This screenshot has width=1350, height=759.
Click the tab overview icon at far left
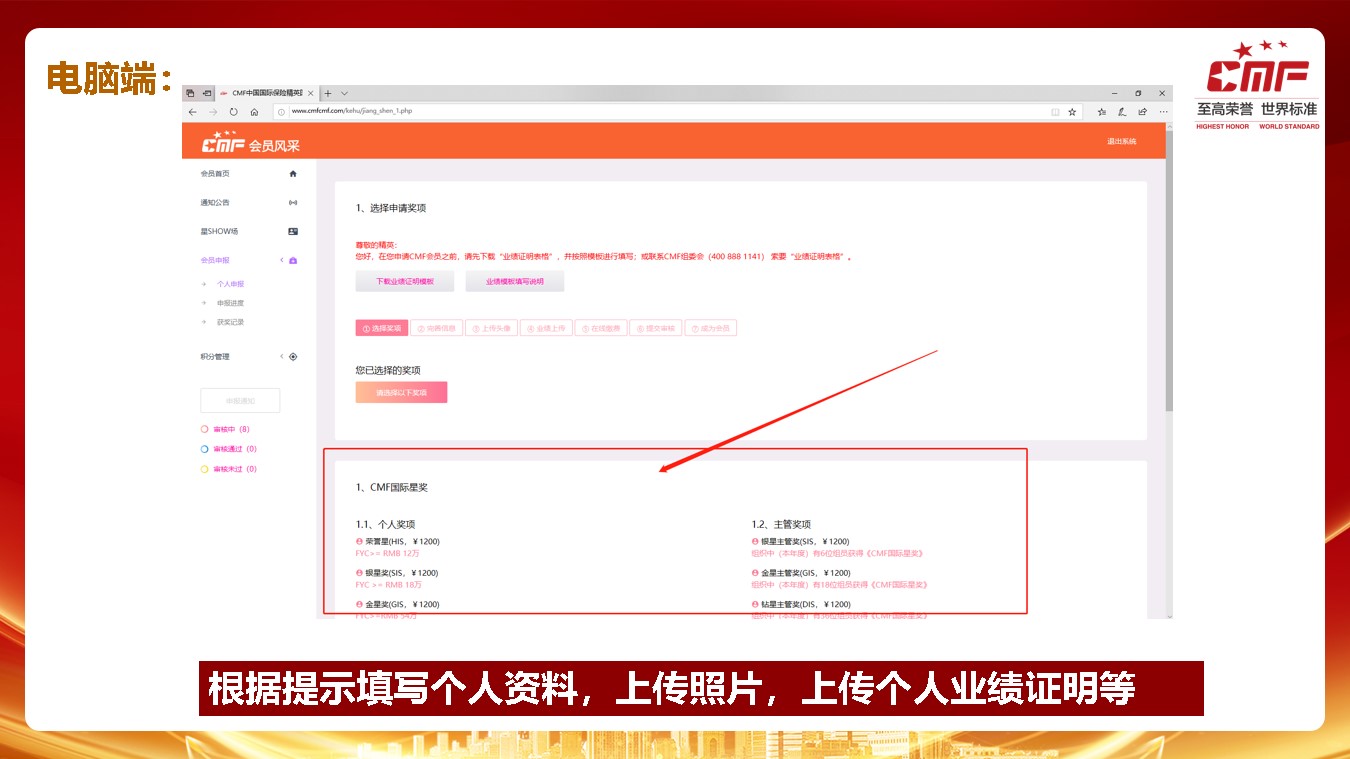190,93
